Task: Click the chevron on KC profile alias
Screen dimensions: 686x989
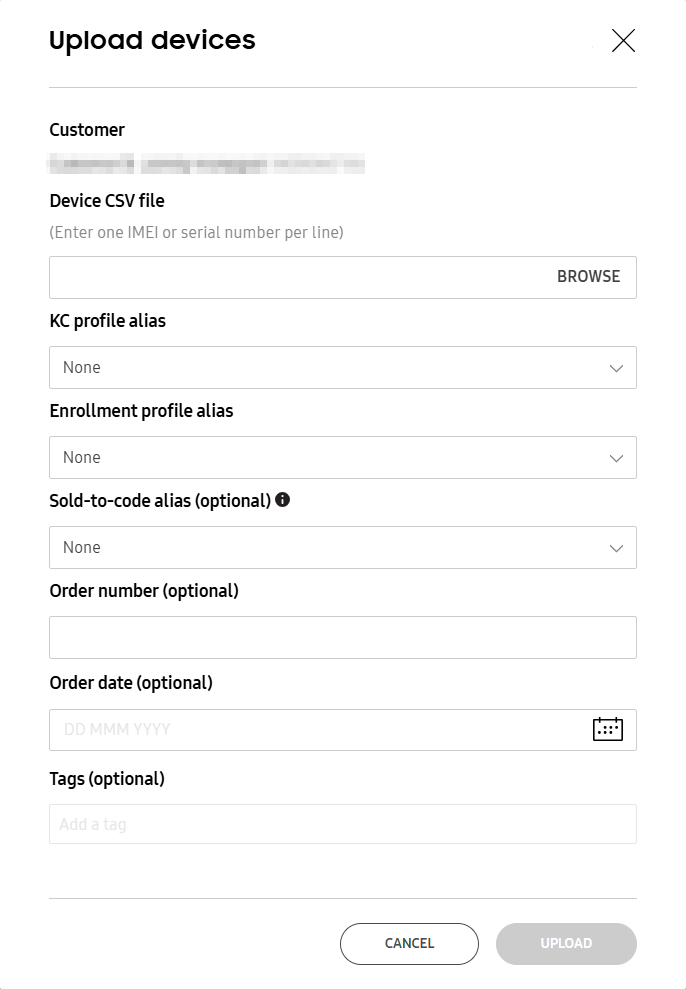Action: 616,367
